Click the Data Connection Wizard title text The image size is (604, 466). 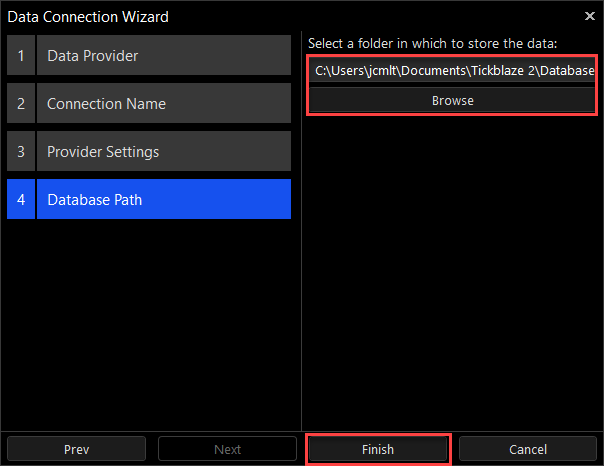(x=88, y=16)
